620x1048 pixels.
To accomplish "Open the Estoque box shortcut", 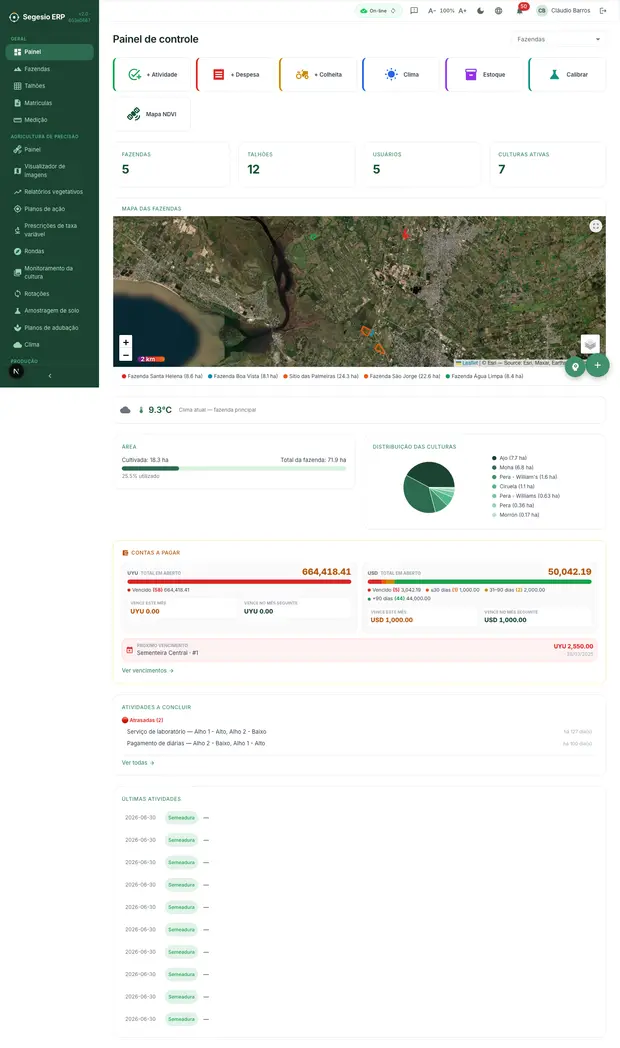I will (484, 75).
